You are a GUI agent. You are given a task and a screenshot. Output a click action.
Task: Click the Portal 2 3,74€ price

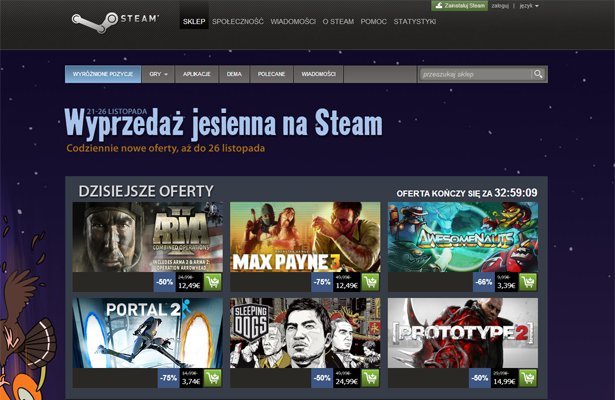pos(191,382)
